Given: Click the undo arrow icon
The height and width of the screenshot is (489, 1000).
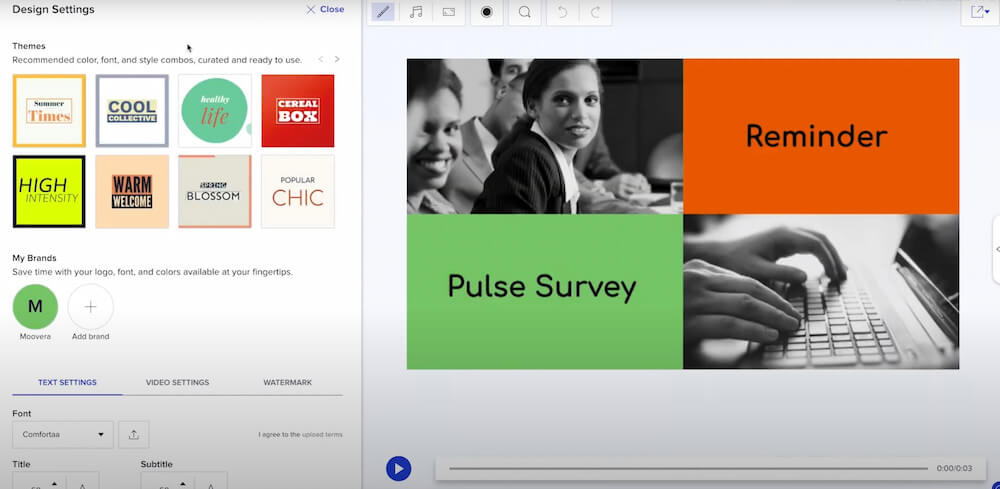Looking at the screenshot, I should click(x=562, y=12).
